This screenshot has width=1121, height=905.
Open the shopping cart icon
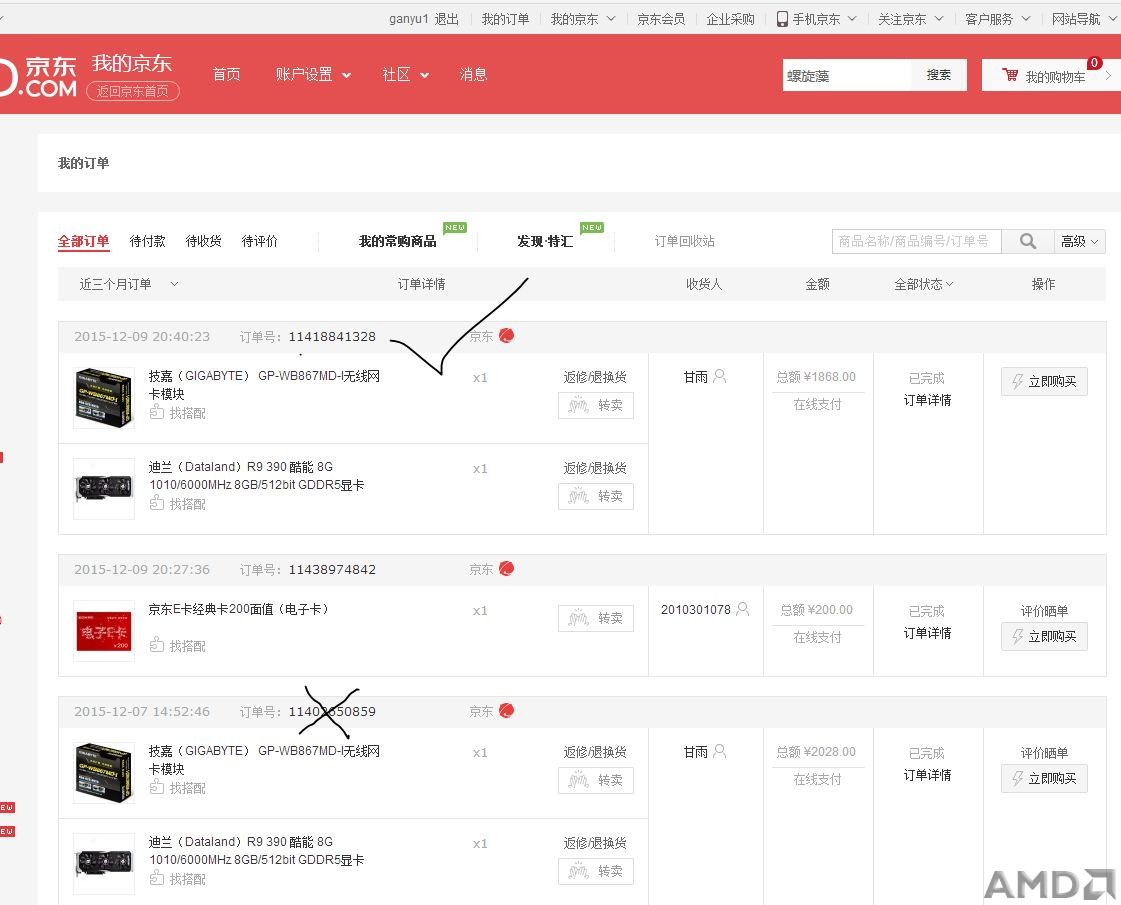pos(1010,75)
